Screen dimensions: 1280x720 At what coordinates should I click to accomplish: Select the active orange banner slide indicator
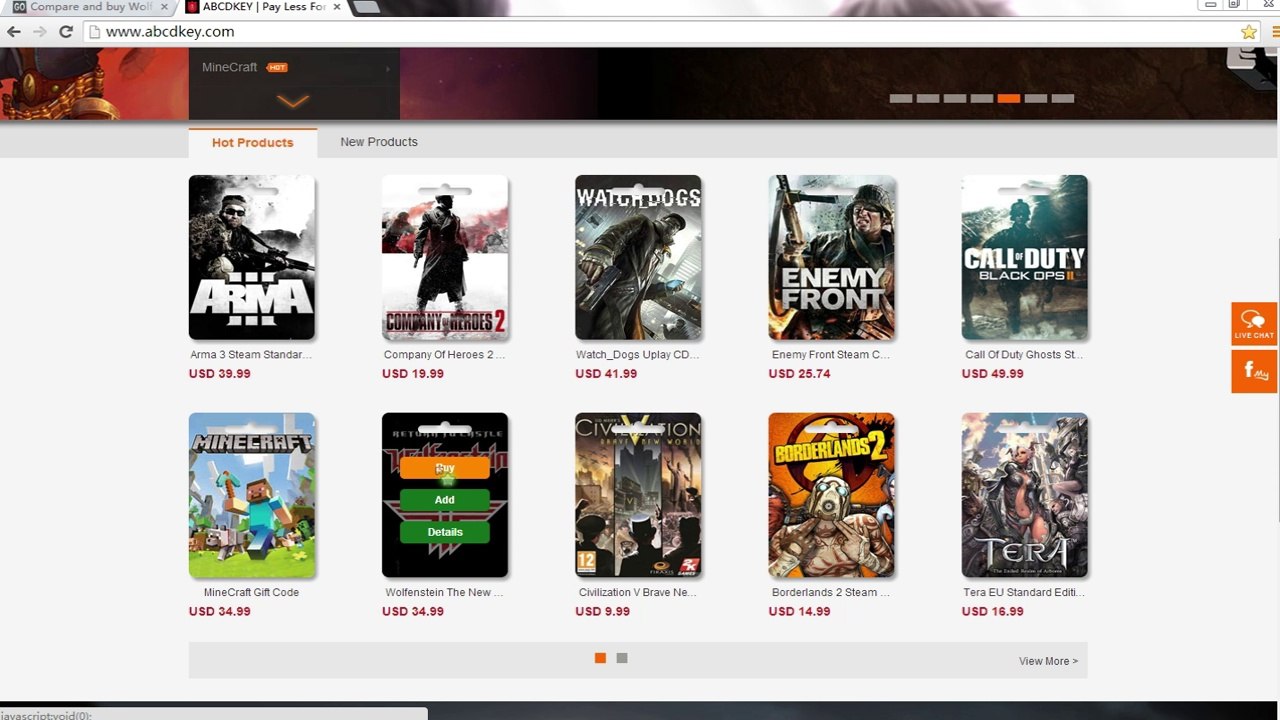tap(1009, 99)
